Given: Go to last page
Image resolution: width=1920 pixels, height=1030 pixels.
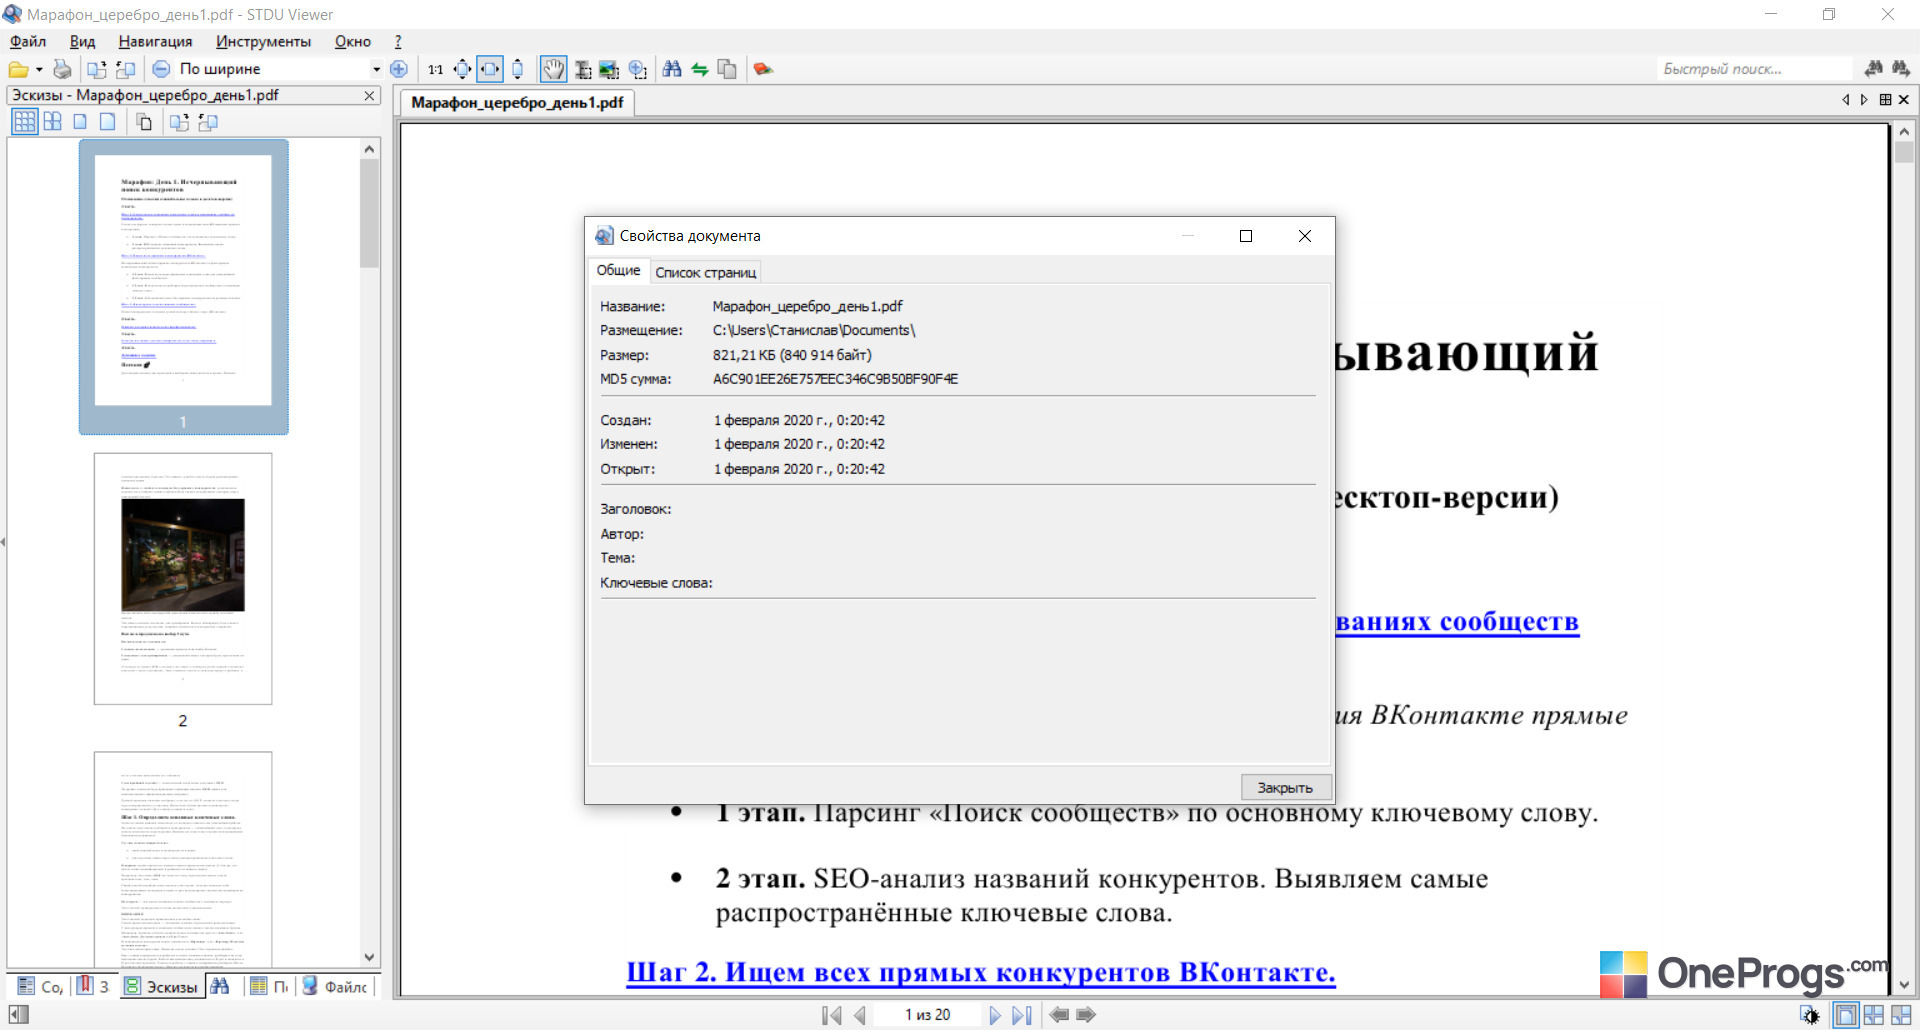Looking at the screenshot, I should click(1022, 1015).
